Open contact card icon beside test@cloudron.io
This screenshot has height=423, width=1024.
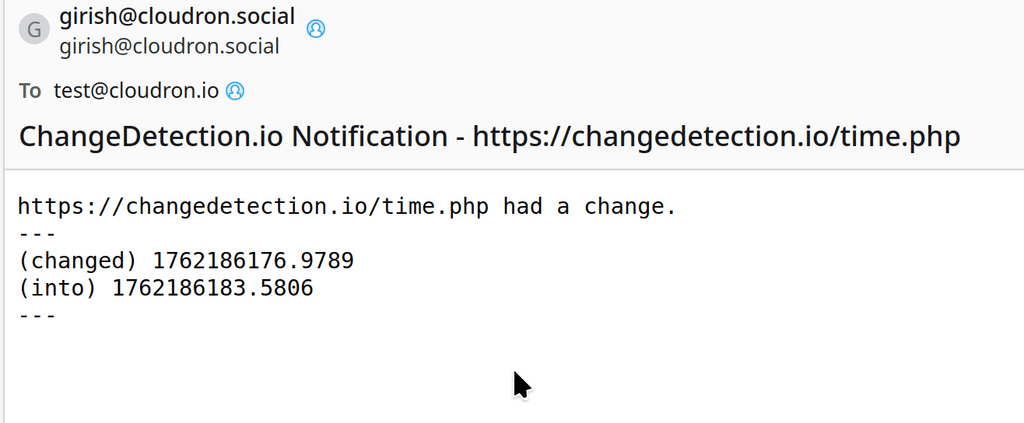coord(235,91)
